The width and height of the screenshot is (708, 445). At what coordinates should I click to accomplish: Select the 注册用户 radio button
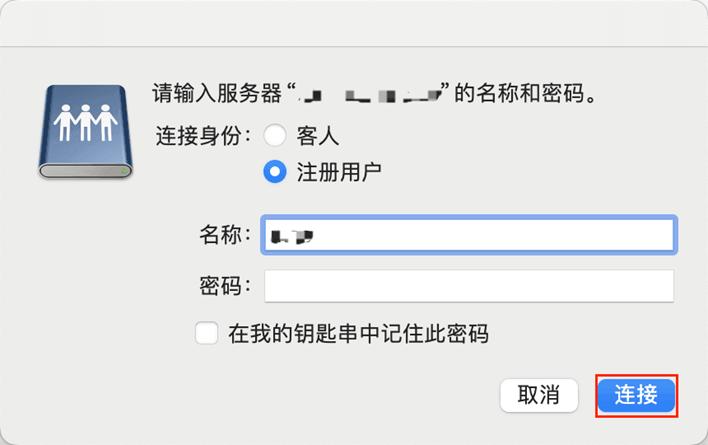(x=275, y=171)
